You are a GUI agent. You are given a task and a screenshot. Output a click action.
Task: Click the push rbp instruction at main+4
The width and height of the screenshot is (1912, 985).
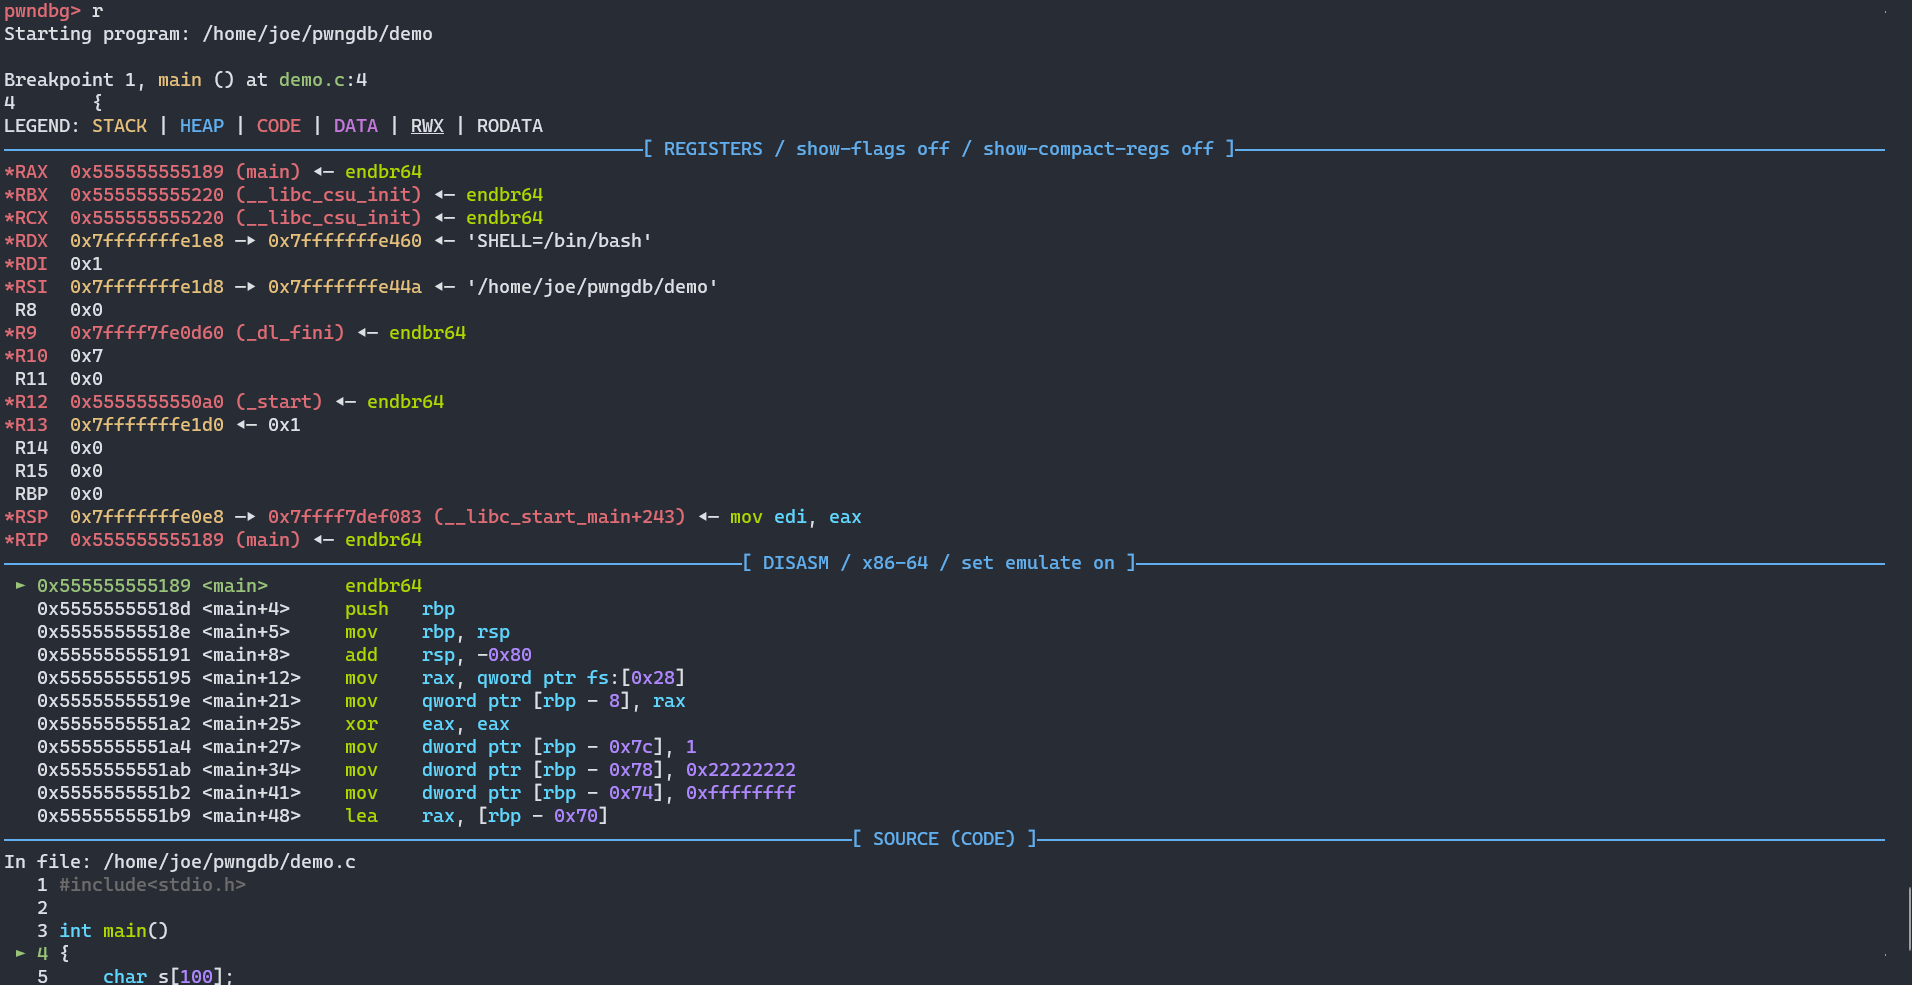point(399,609)
